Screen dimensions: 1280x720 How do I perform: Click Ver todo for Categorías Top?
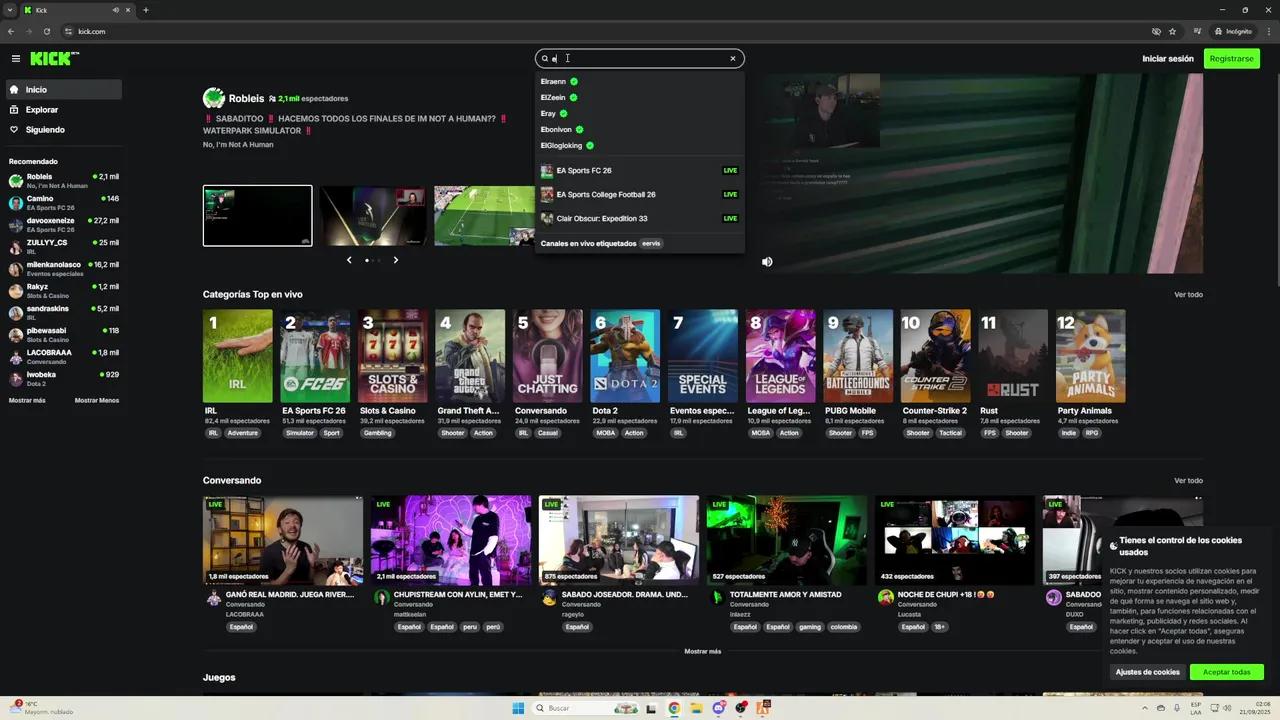pyautogui.click(x=1188, y=295)
